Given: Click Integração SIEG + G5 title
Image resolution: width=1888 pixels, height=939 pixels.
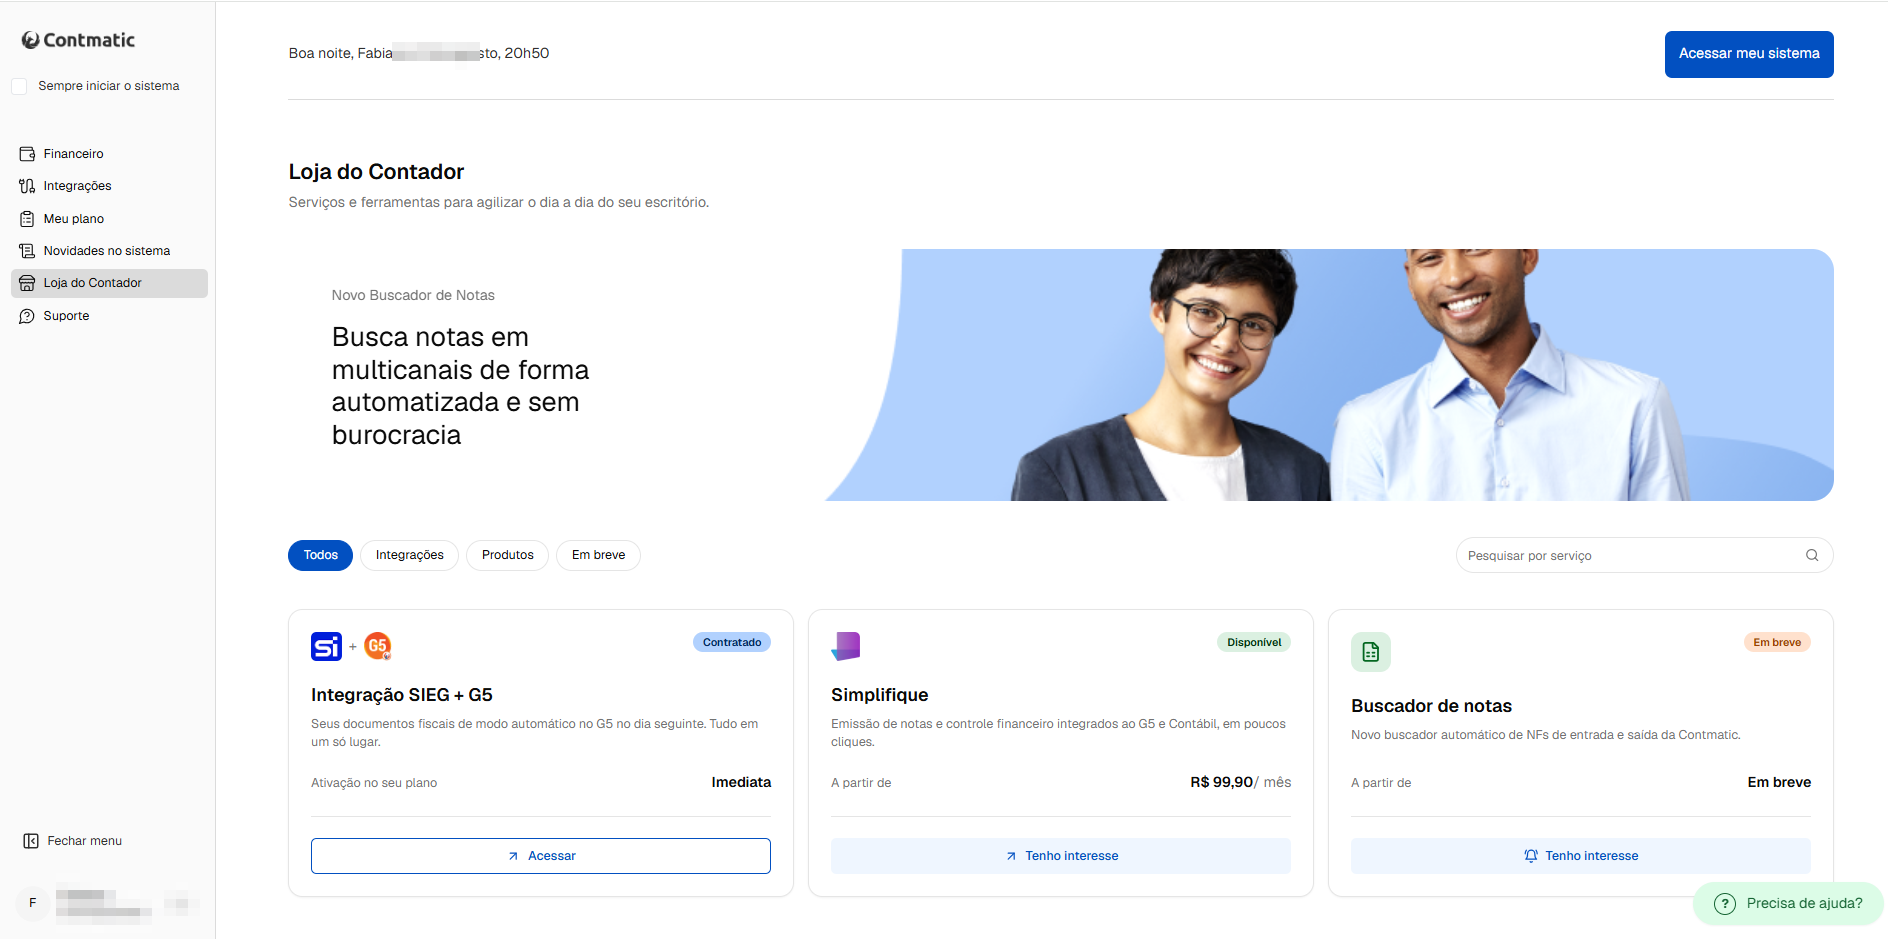Looking at the screenshot, I should [402, 695].
